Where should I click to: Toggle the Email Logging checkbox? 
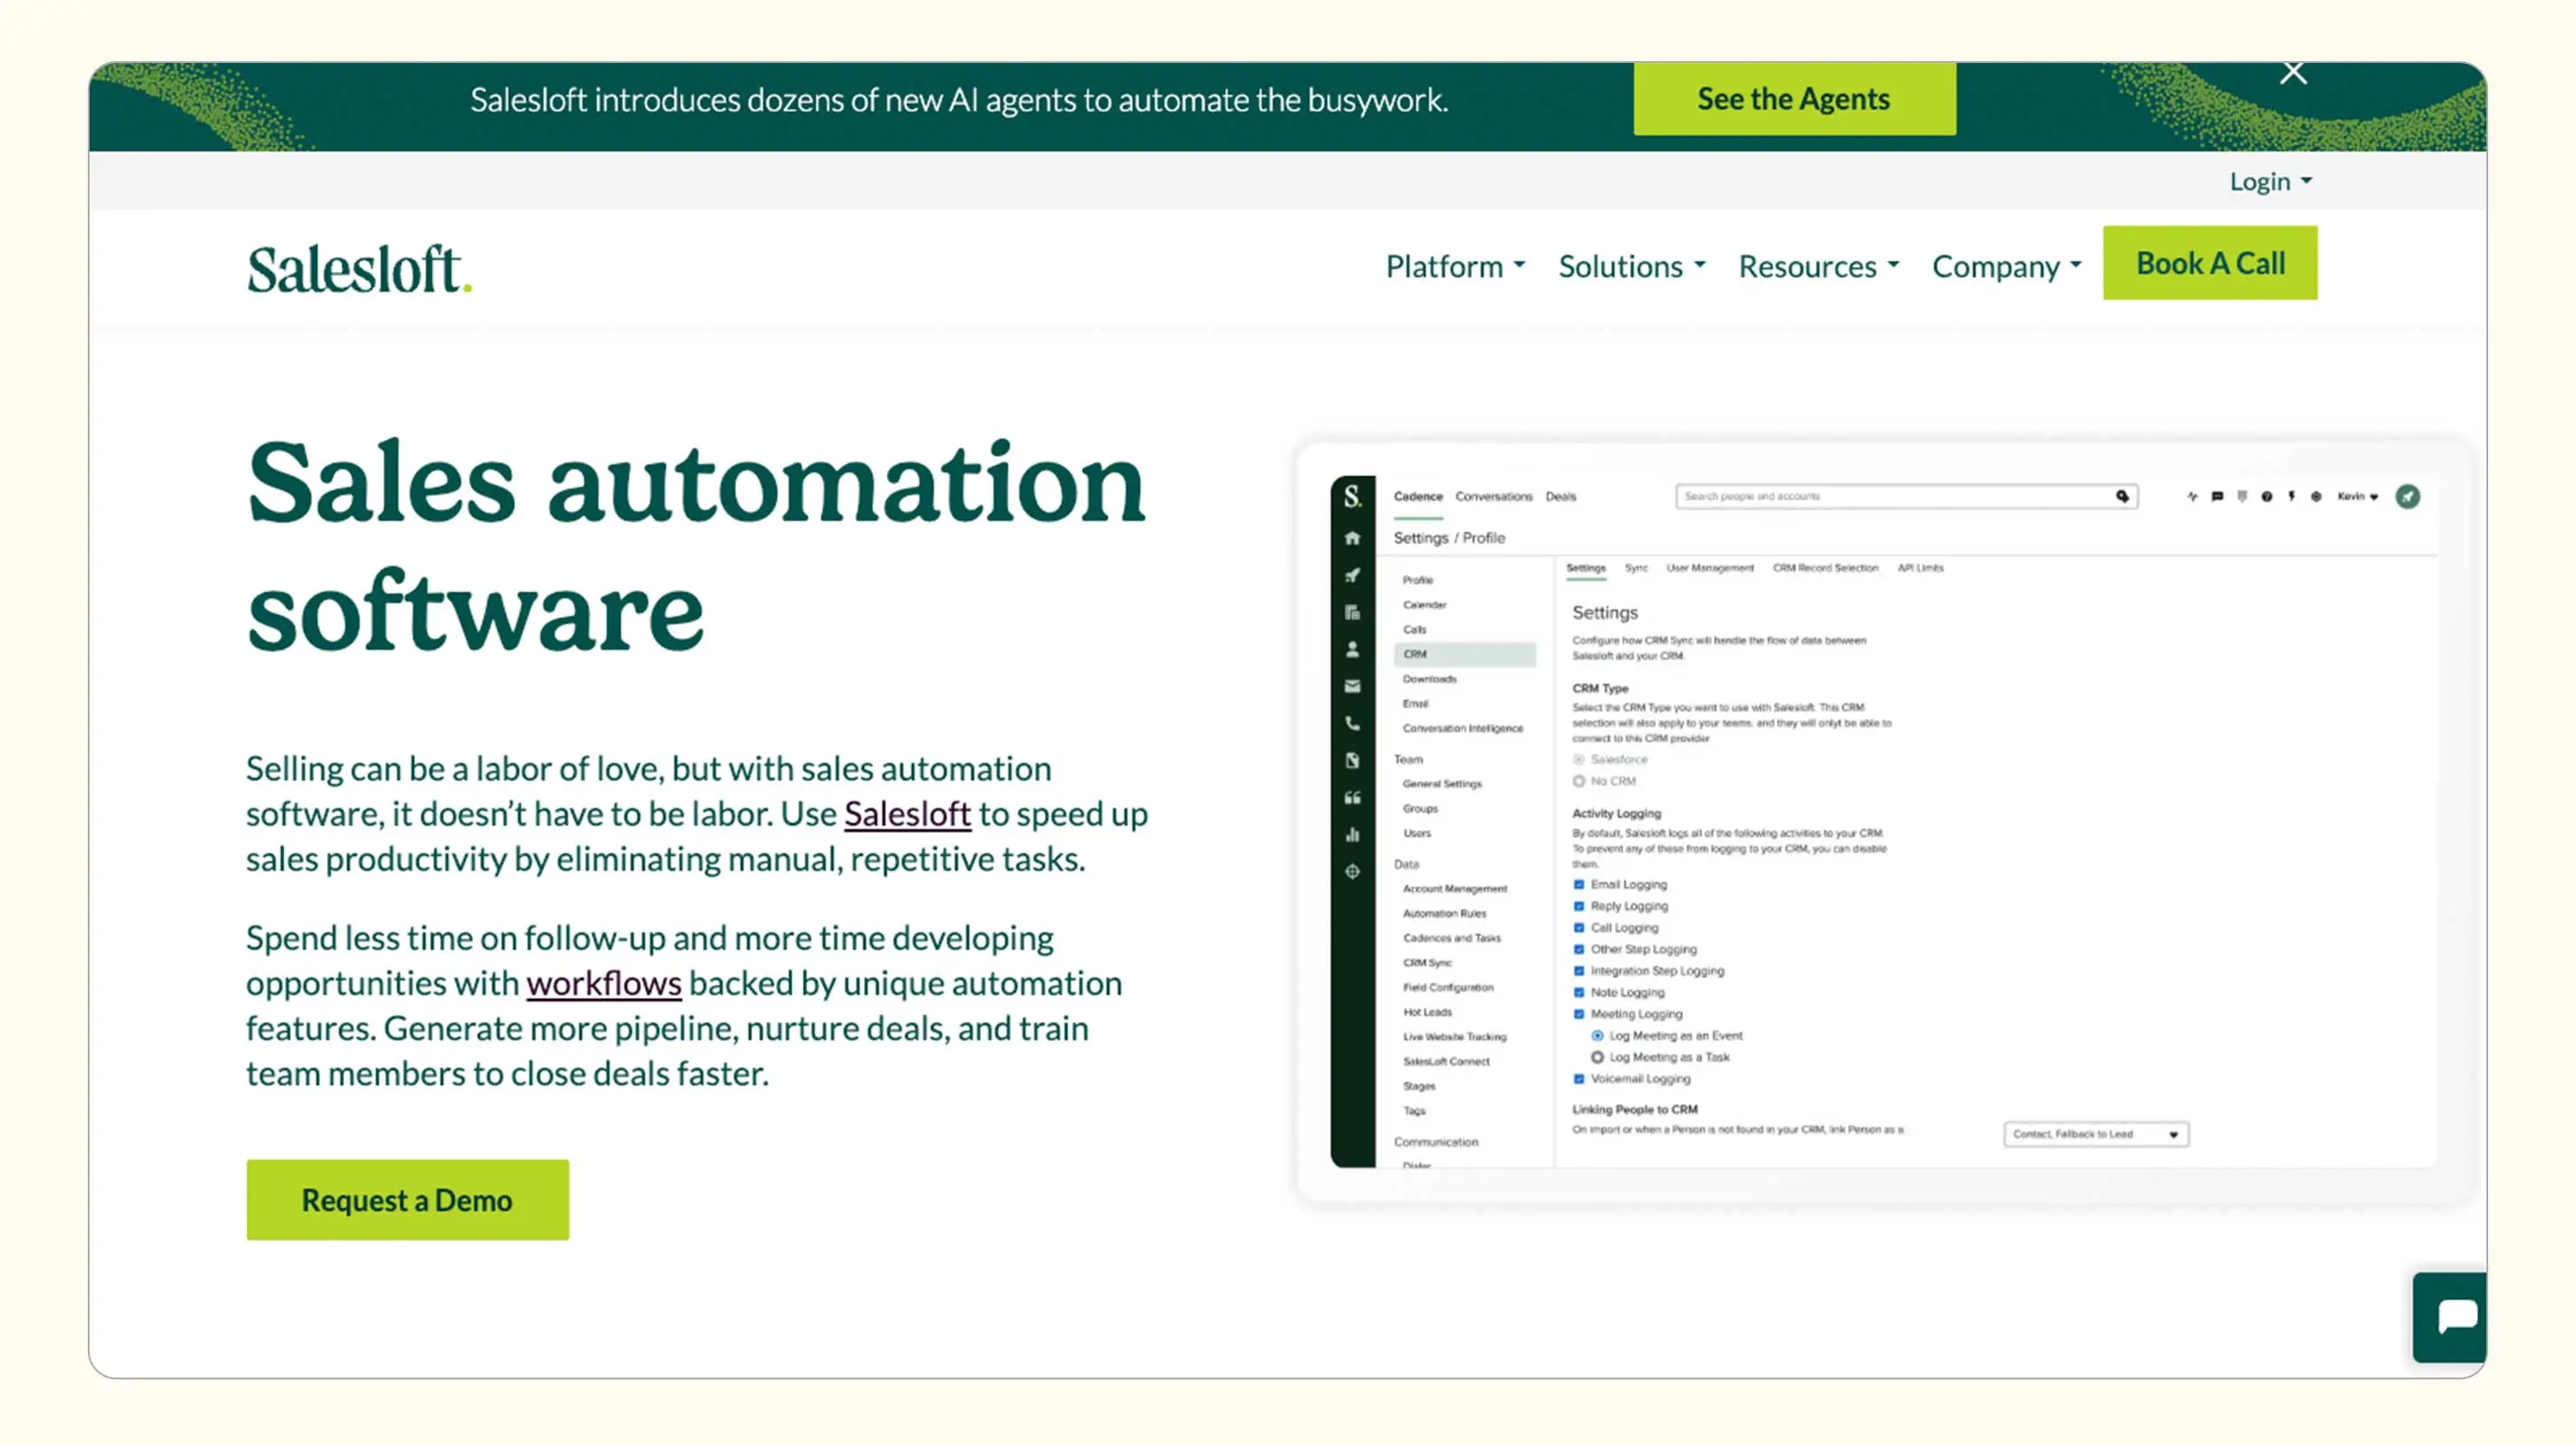pos(1579,884)
